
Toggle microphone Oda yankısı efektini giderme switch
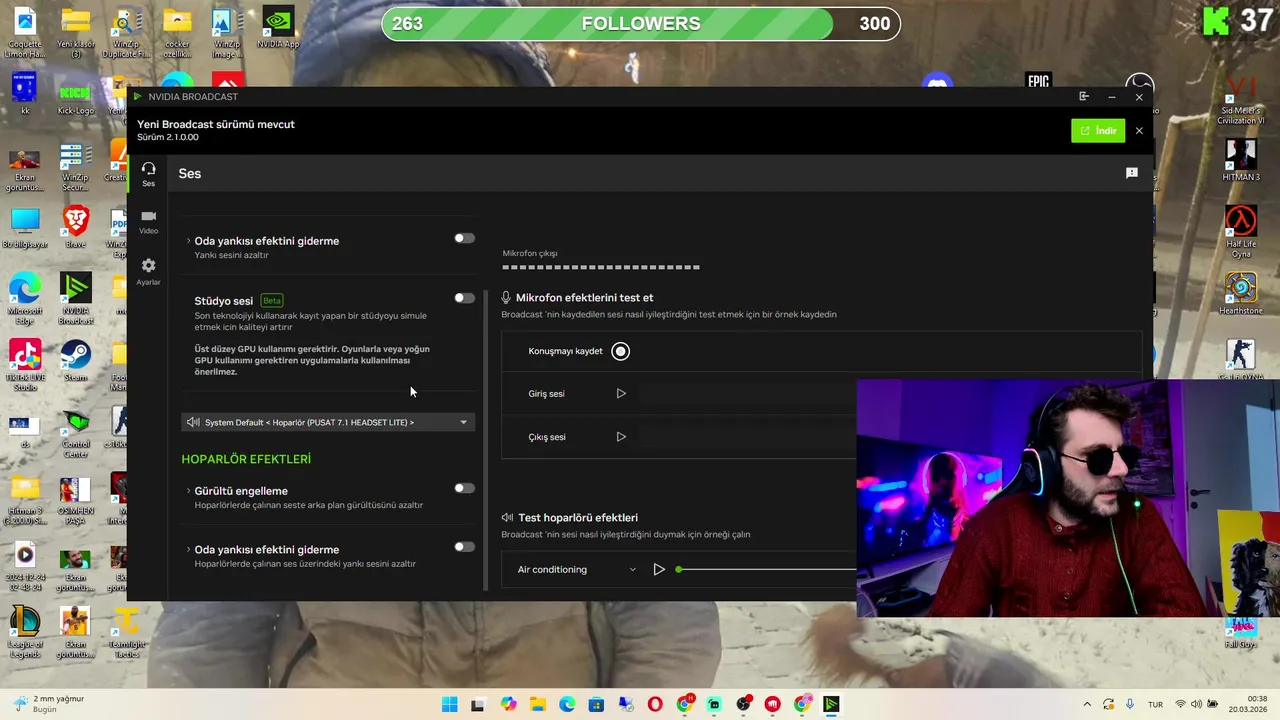click(464, 238)
